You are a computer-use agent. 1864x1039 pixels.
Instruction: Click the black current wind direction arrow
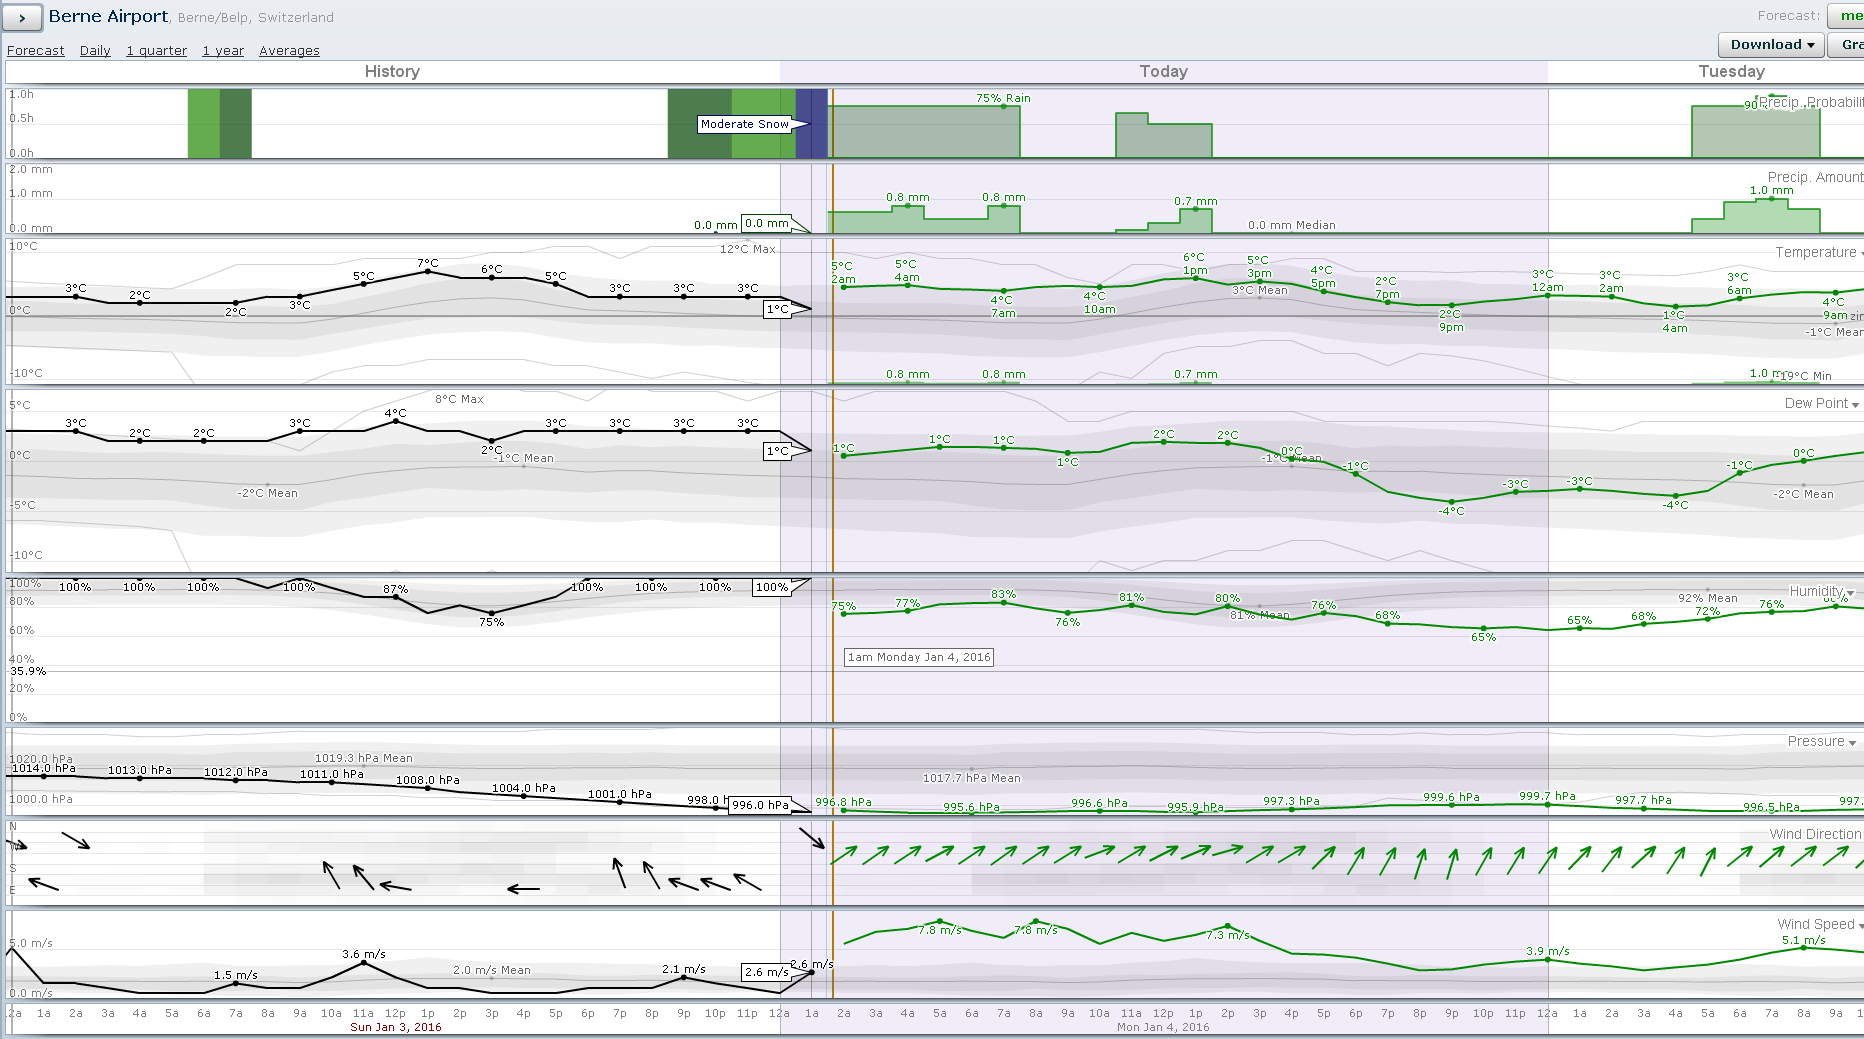(x=811, y=838)
